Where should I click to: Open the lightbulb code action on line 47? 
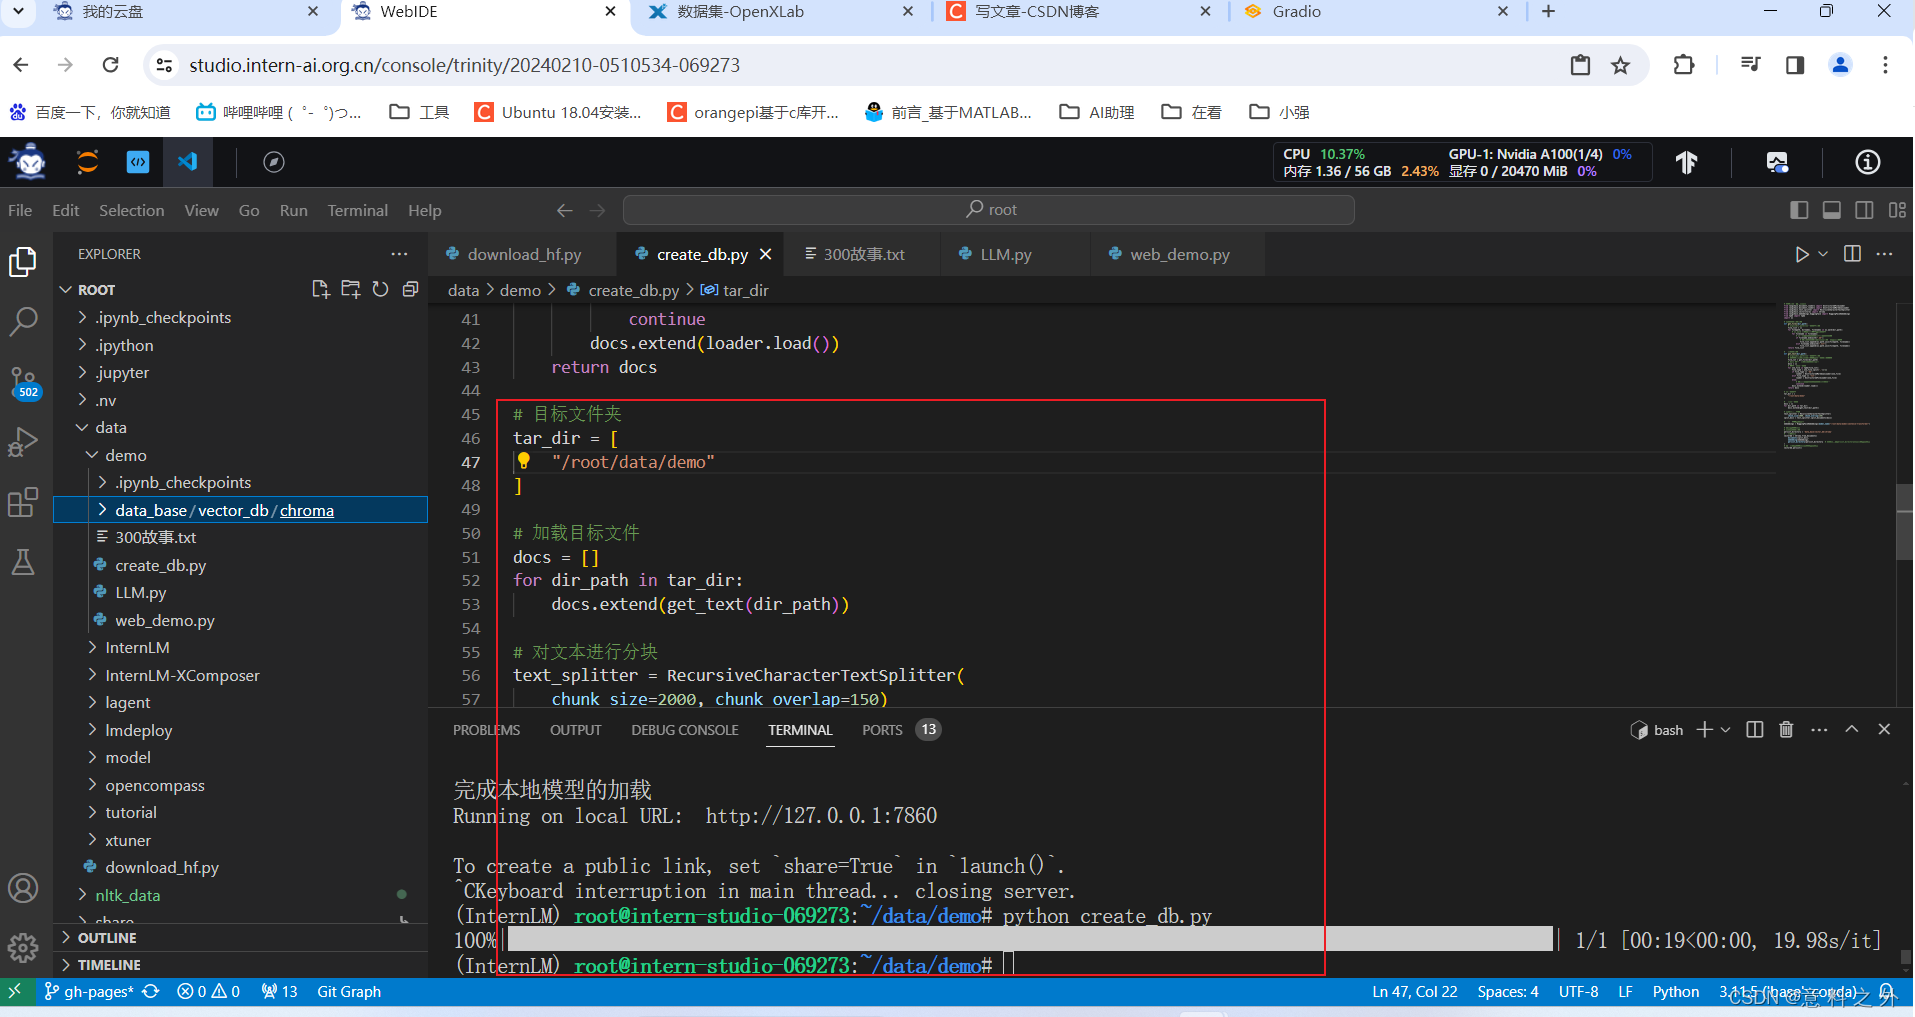523,461
